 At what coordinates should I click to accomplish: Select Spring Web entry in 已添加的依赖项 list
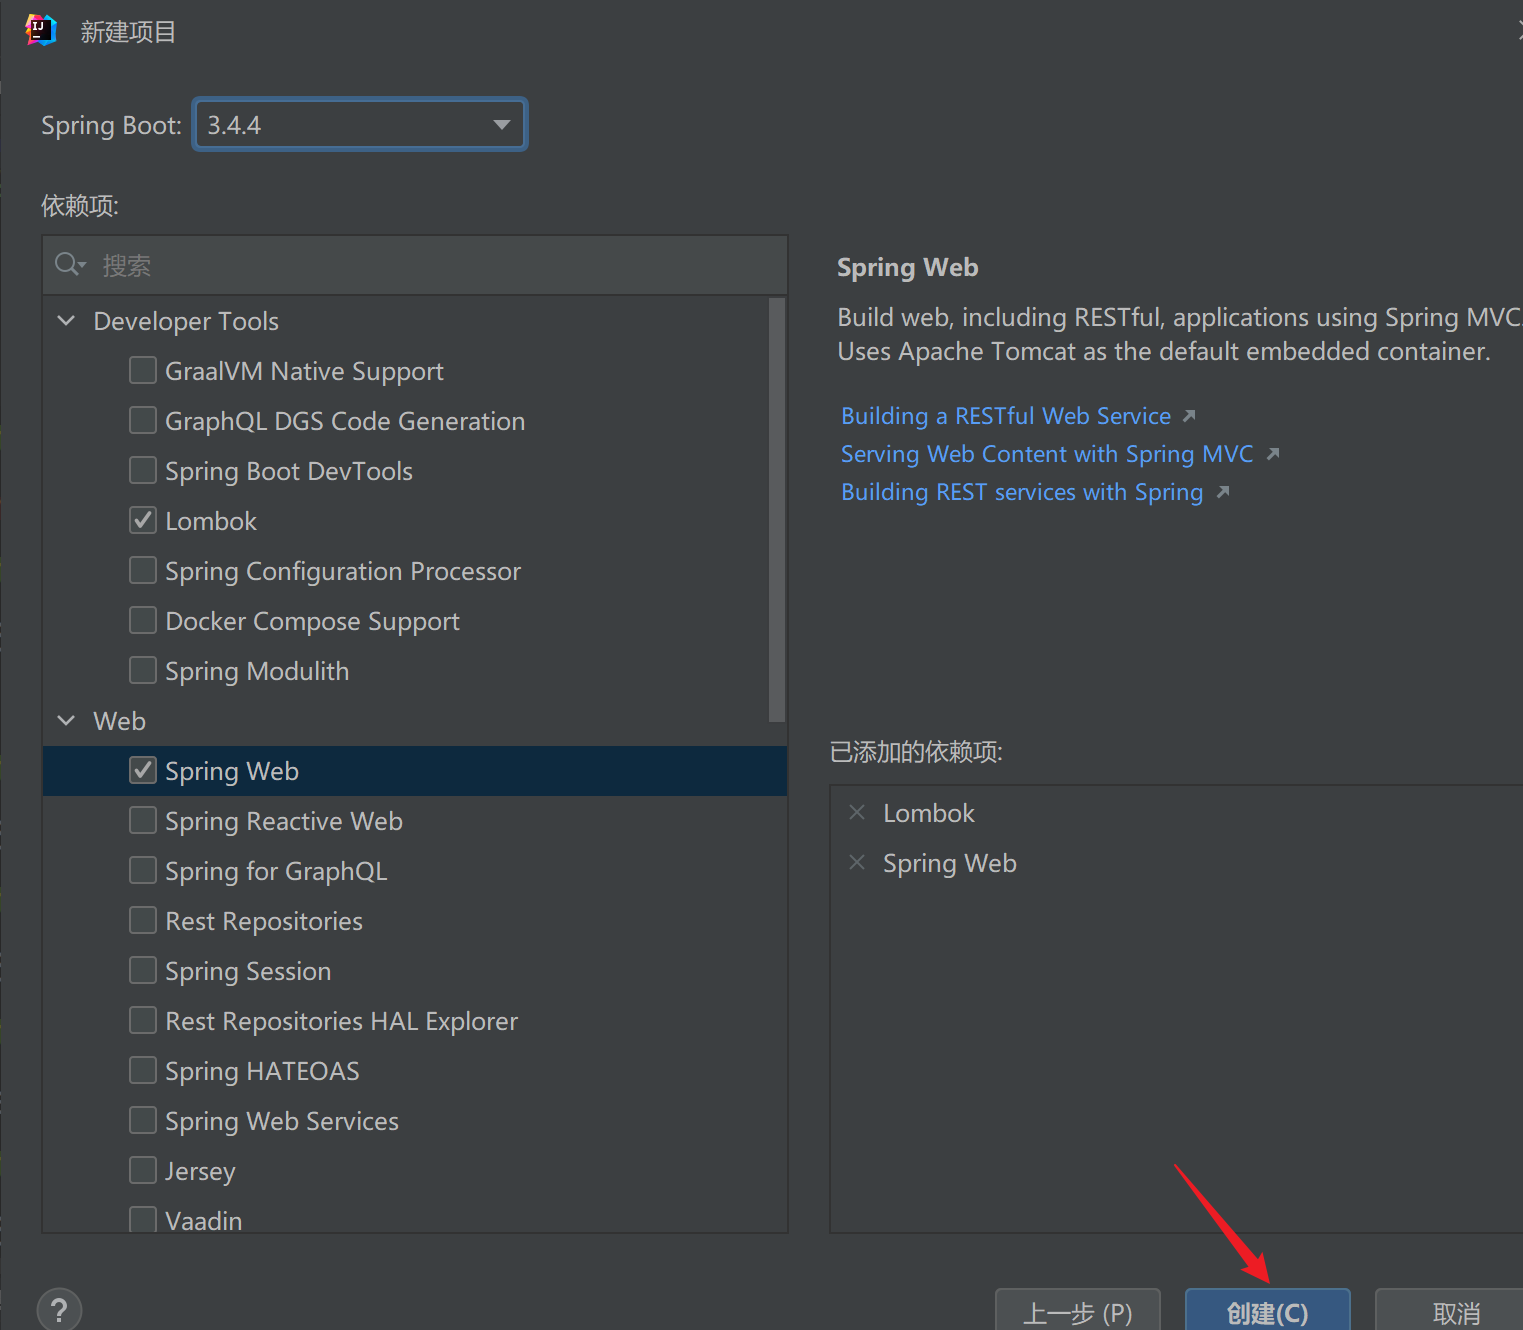950,863
